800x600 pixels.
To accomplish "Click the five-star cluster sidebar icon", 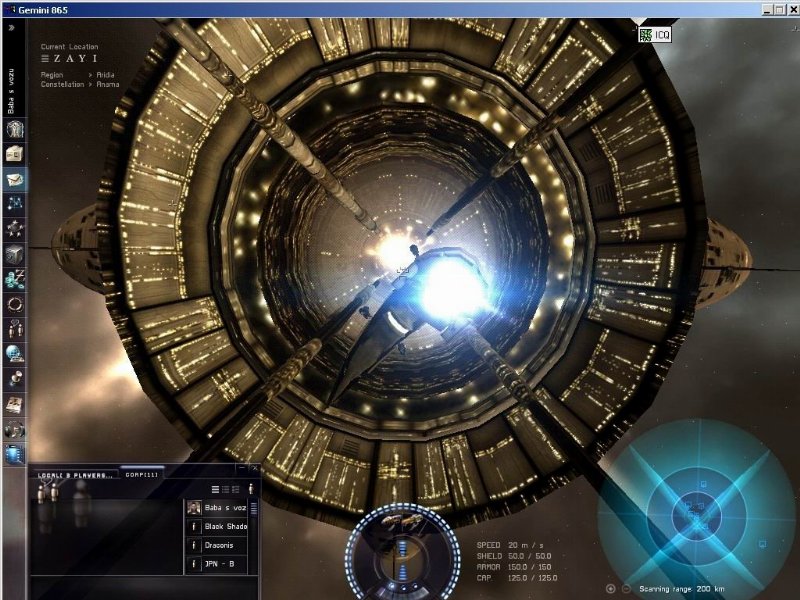I will [x=15, y=229].
